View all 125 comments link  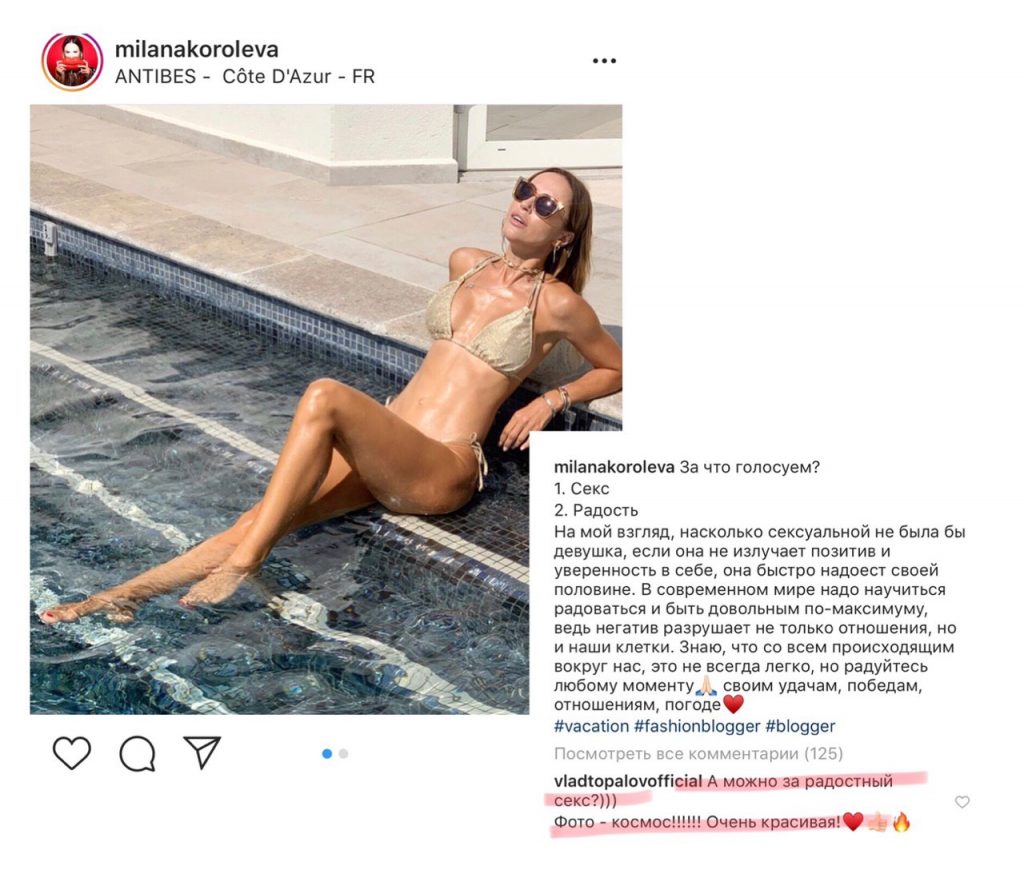(x=698, y=753)
